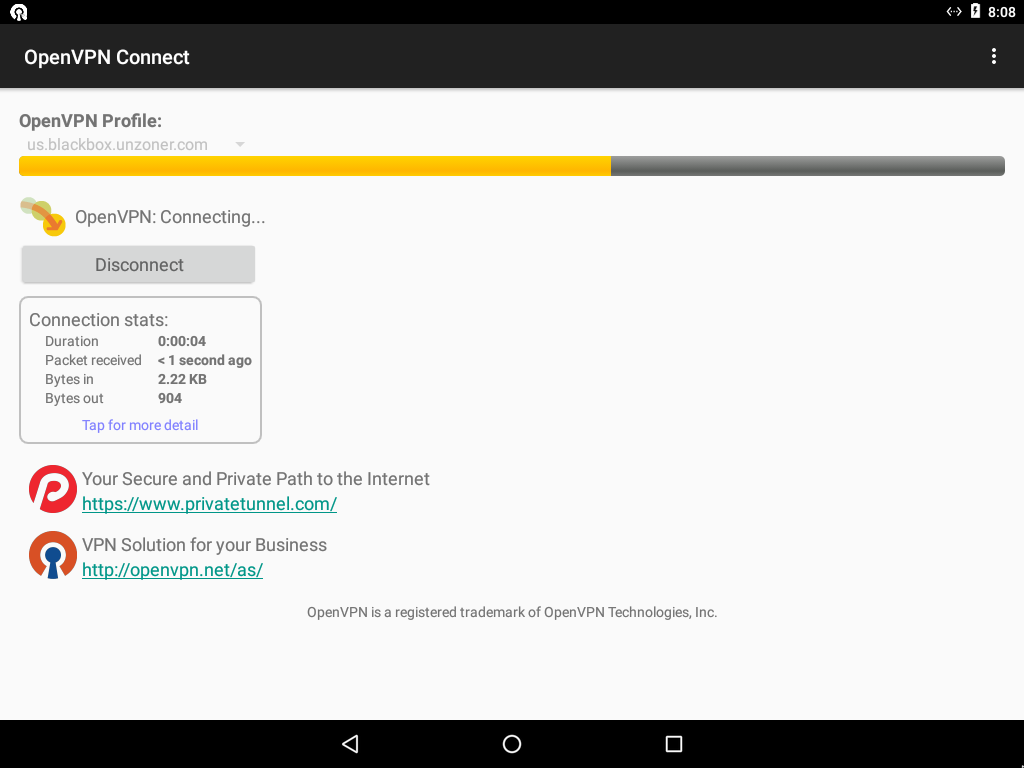Image resolution: width=1024 pixels, height=768 pixels.
Task: Tap the 8:08 clock in status bar
Action: [x=1001, y=12]
